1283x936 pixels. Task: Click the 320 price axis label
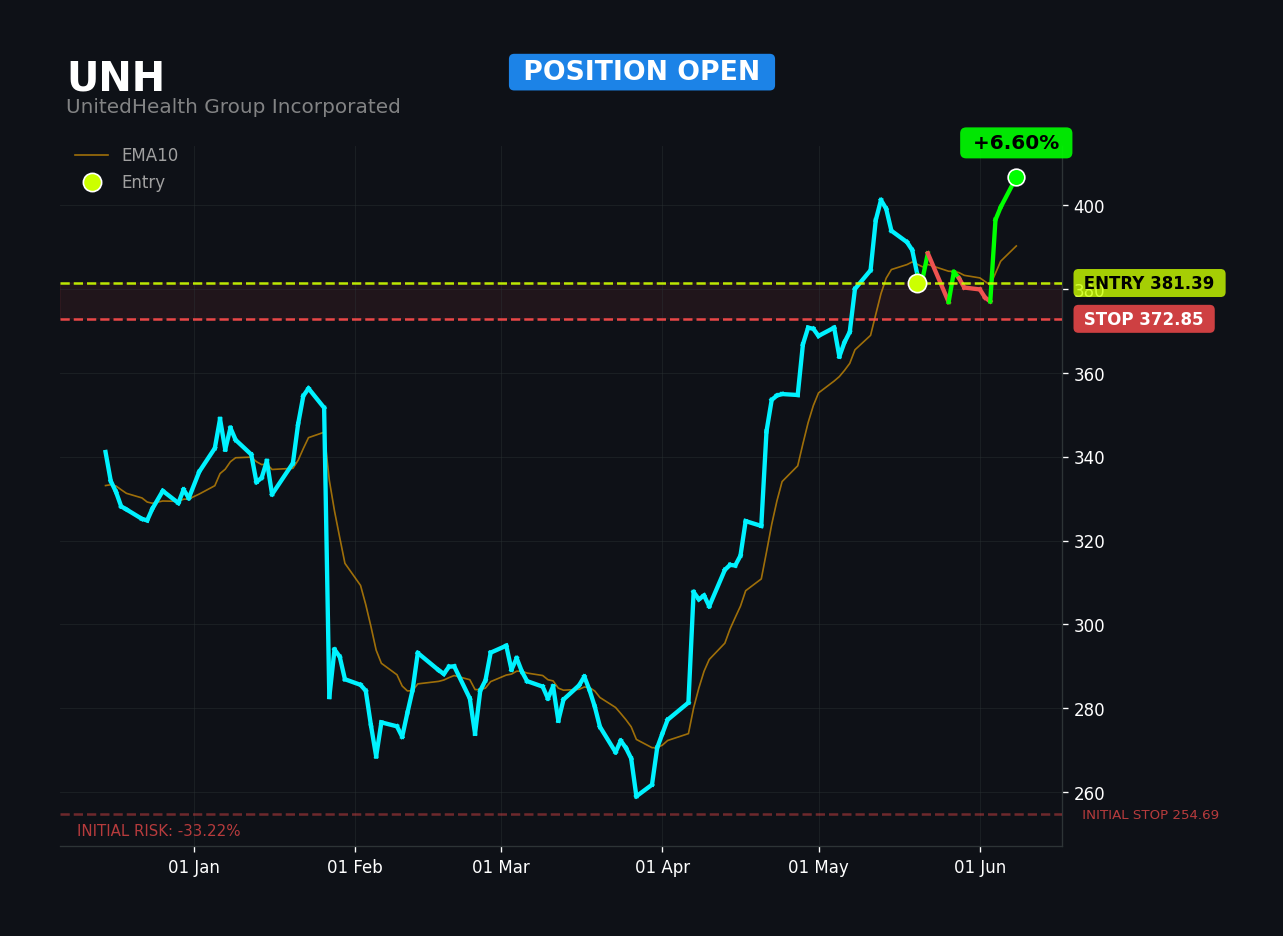pos(1089,541)
